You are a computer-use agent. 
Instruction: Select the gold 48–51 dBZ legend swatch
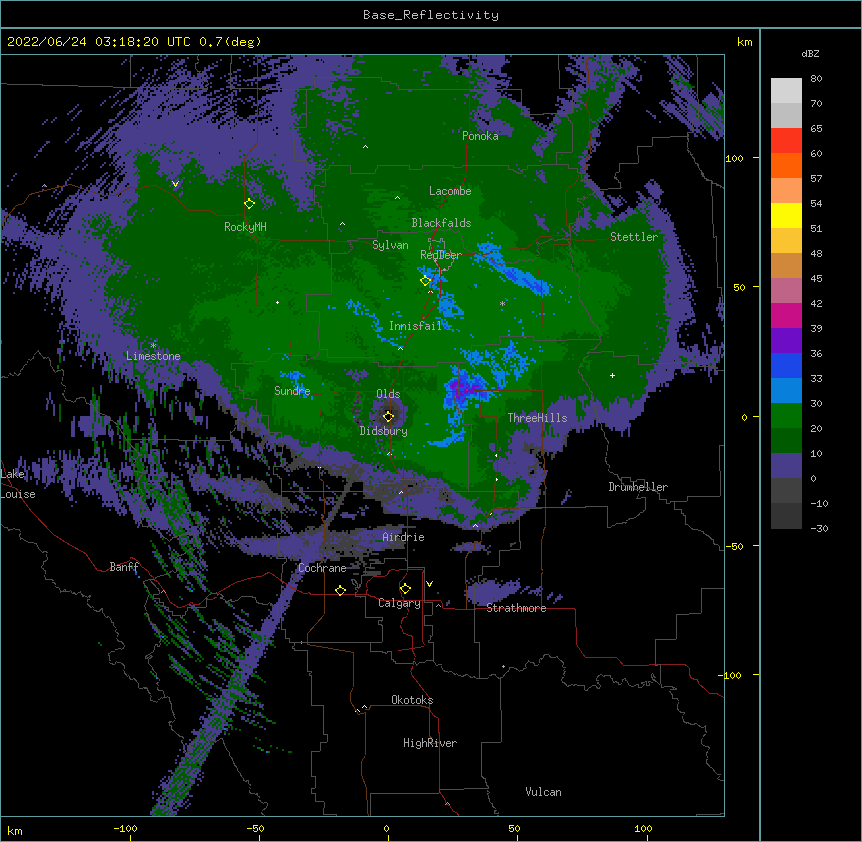click(786, 241)
